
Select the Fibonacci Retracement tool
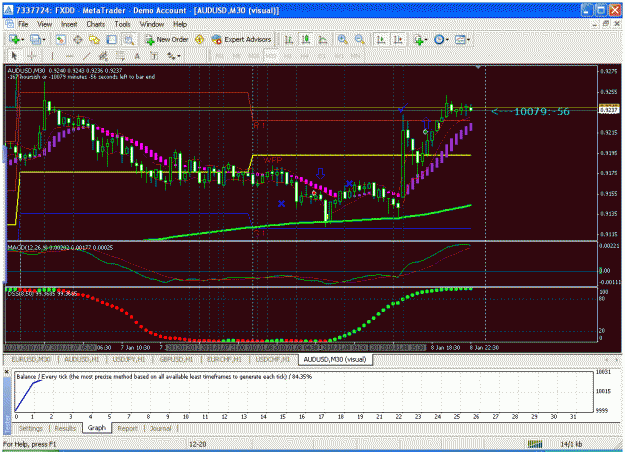(x=120, y=56)
